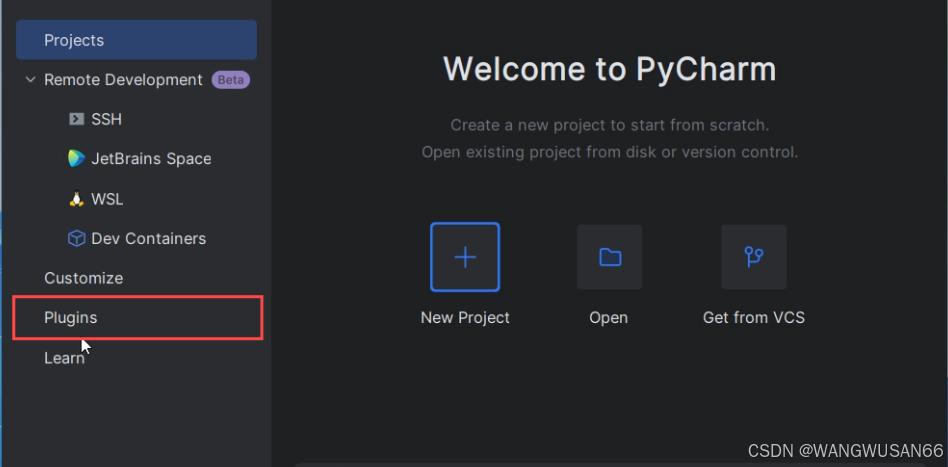Click the SSH terminal icon

(76, 119)
